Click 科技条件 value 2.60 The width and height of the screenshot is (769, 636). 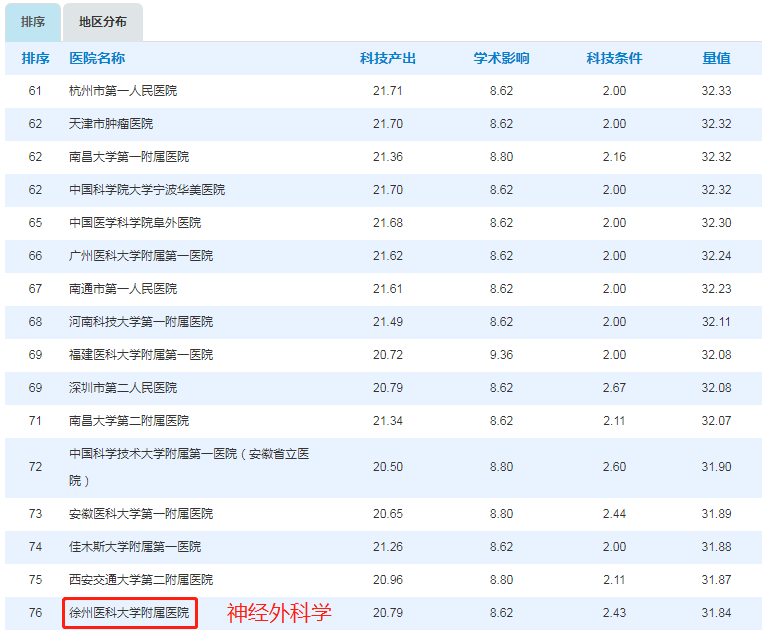point(615,467)
